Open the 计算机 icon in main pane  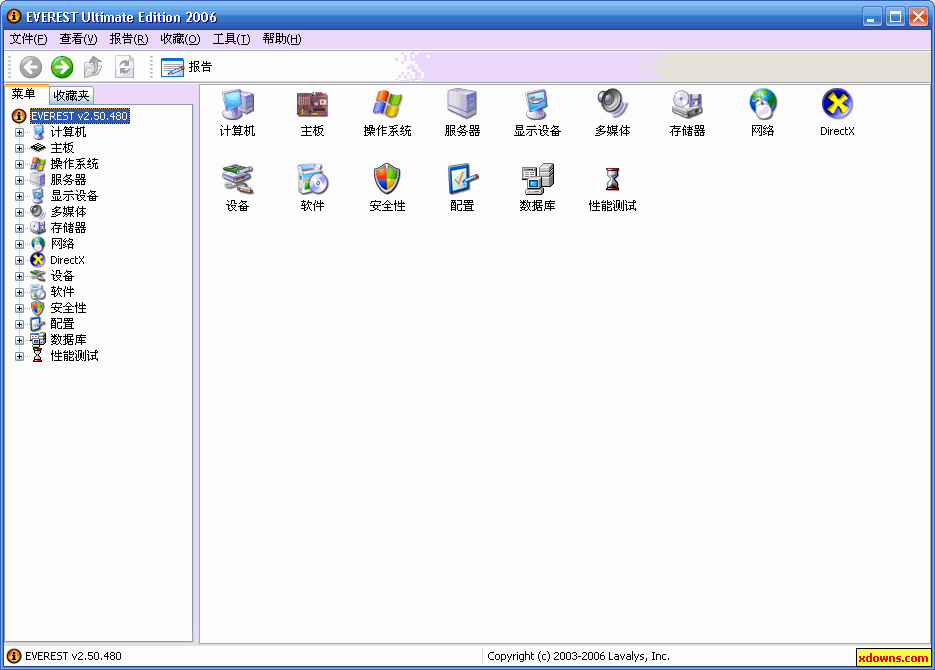coord(237,113)
